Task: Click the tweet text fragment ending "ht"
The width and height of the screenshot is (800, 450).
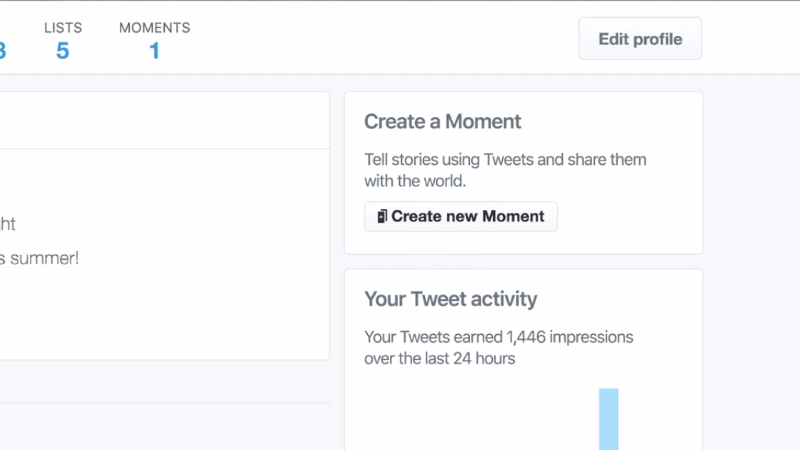Action: (x=8, y=224)
